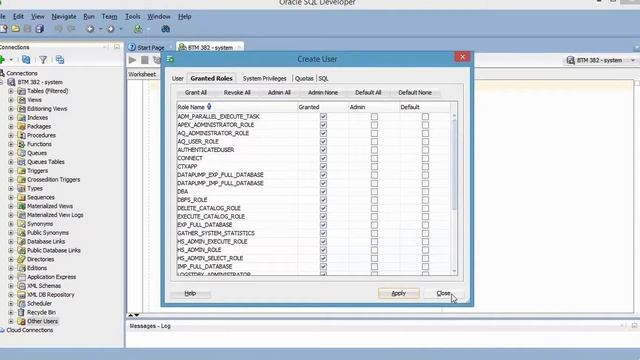Click the Save All toolbar icon

(40, 29)
